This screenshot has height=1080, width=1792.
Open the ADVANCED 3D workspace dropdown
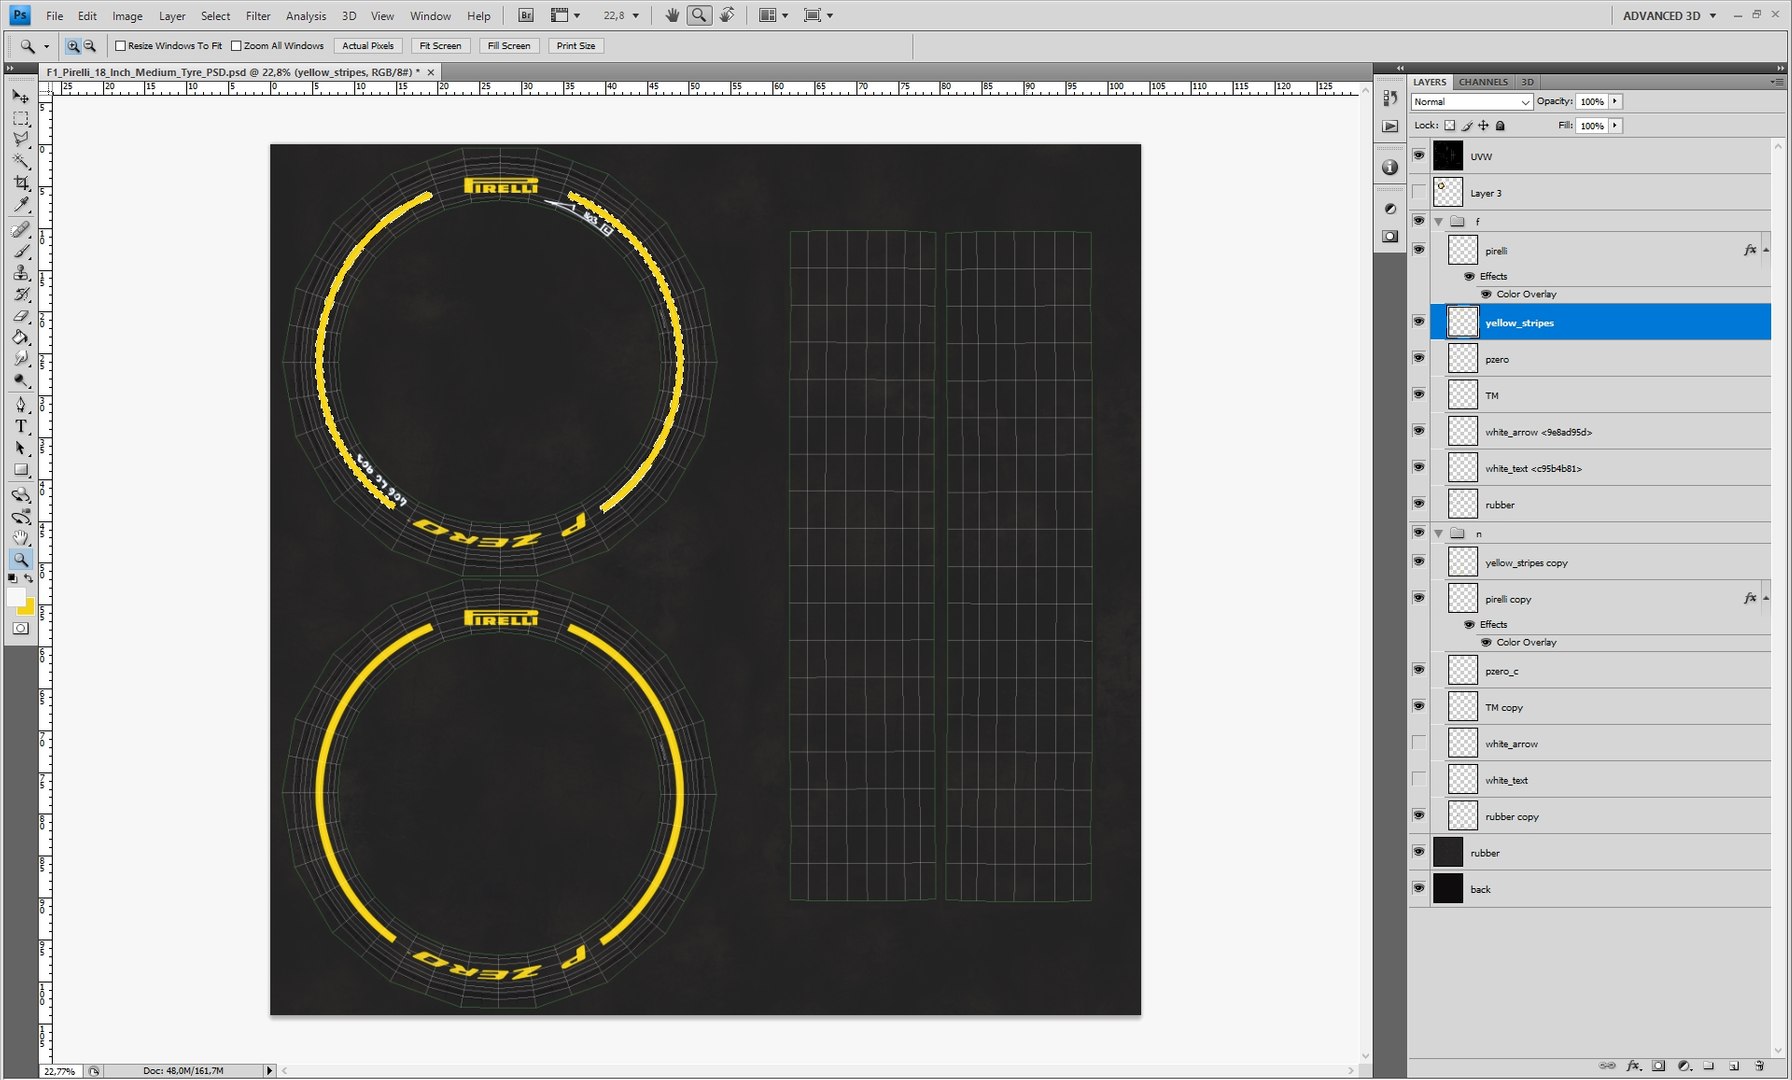pos(1669,16)
